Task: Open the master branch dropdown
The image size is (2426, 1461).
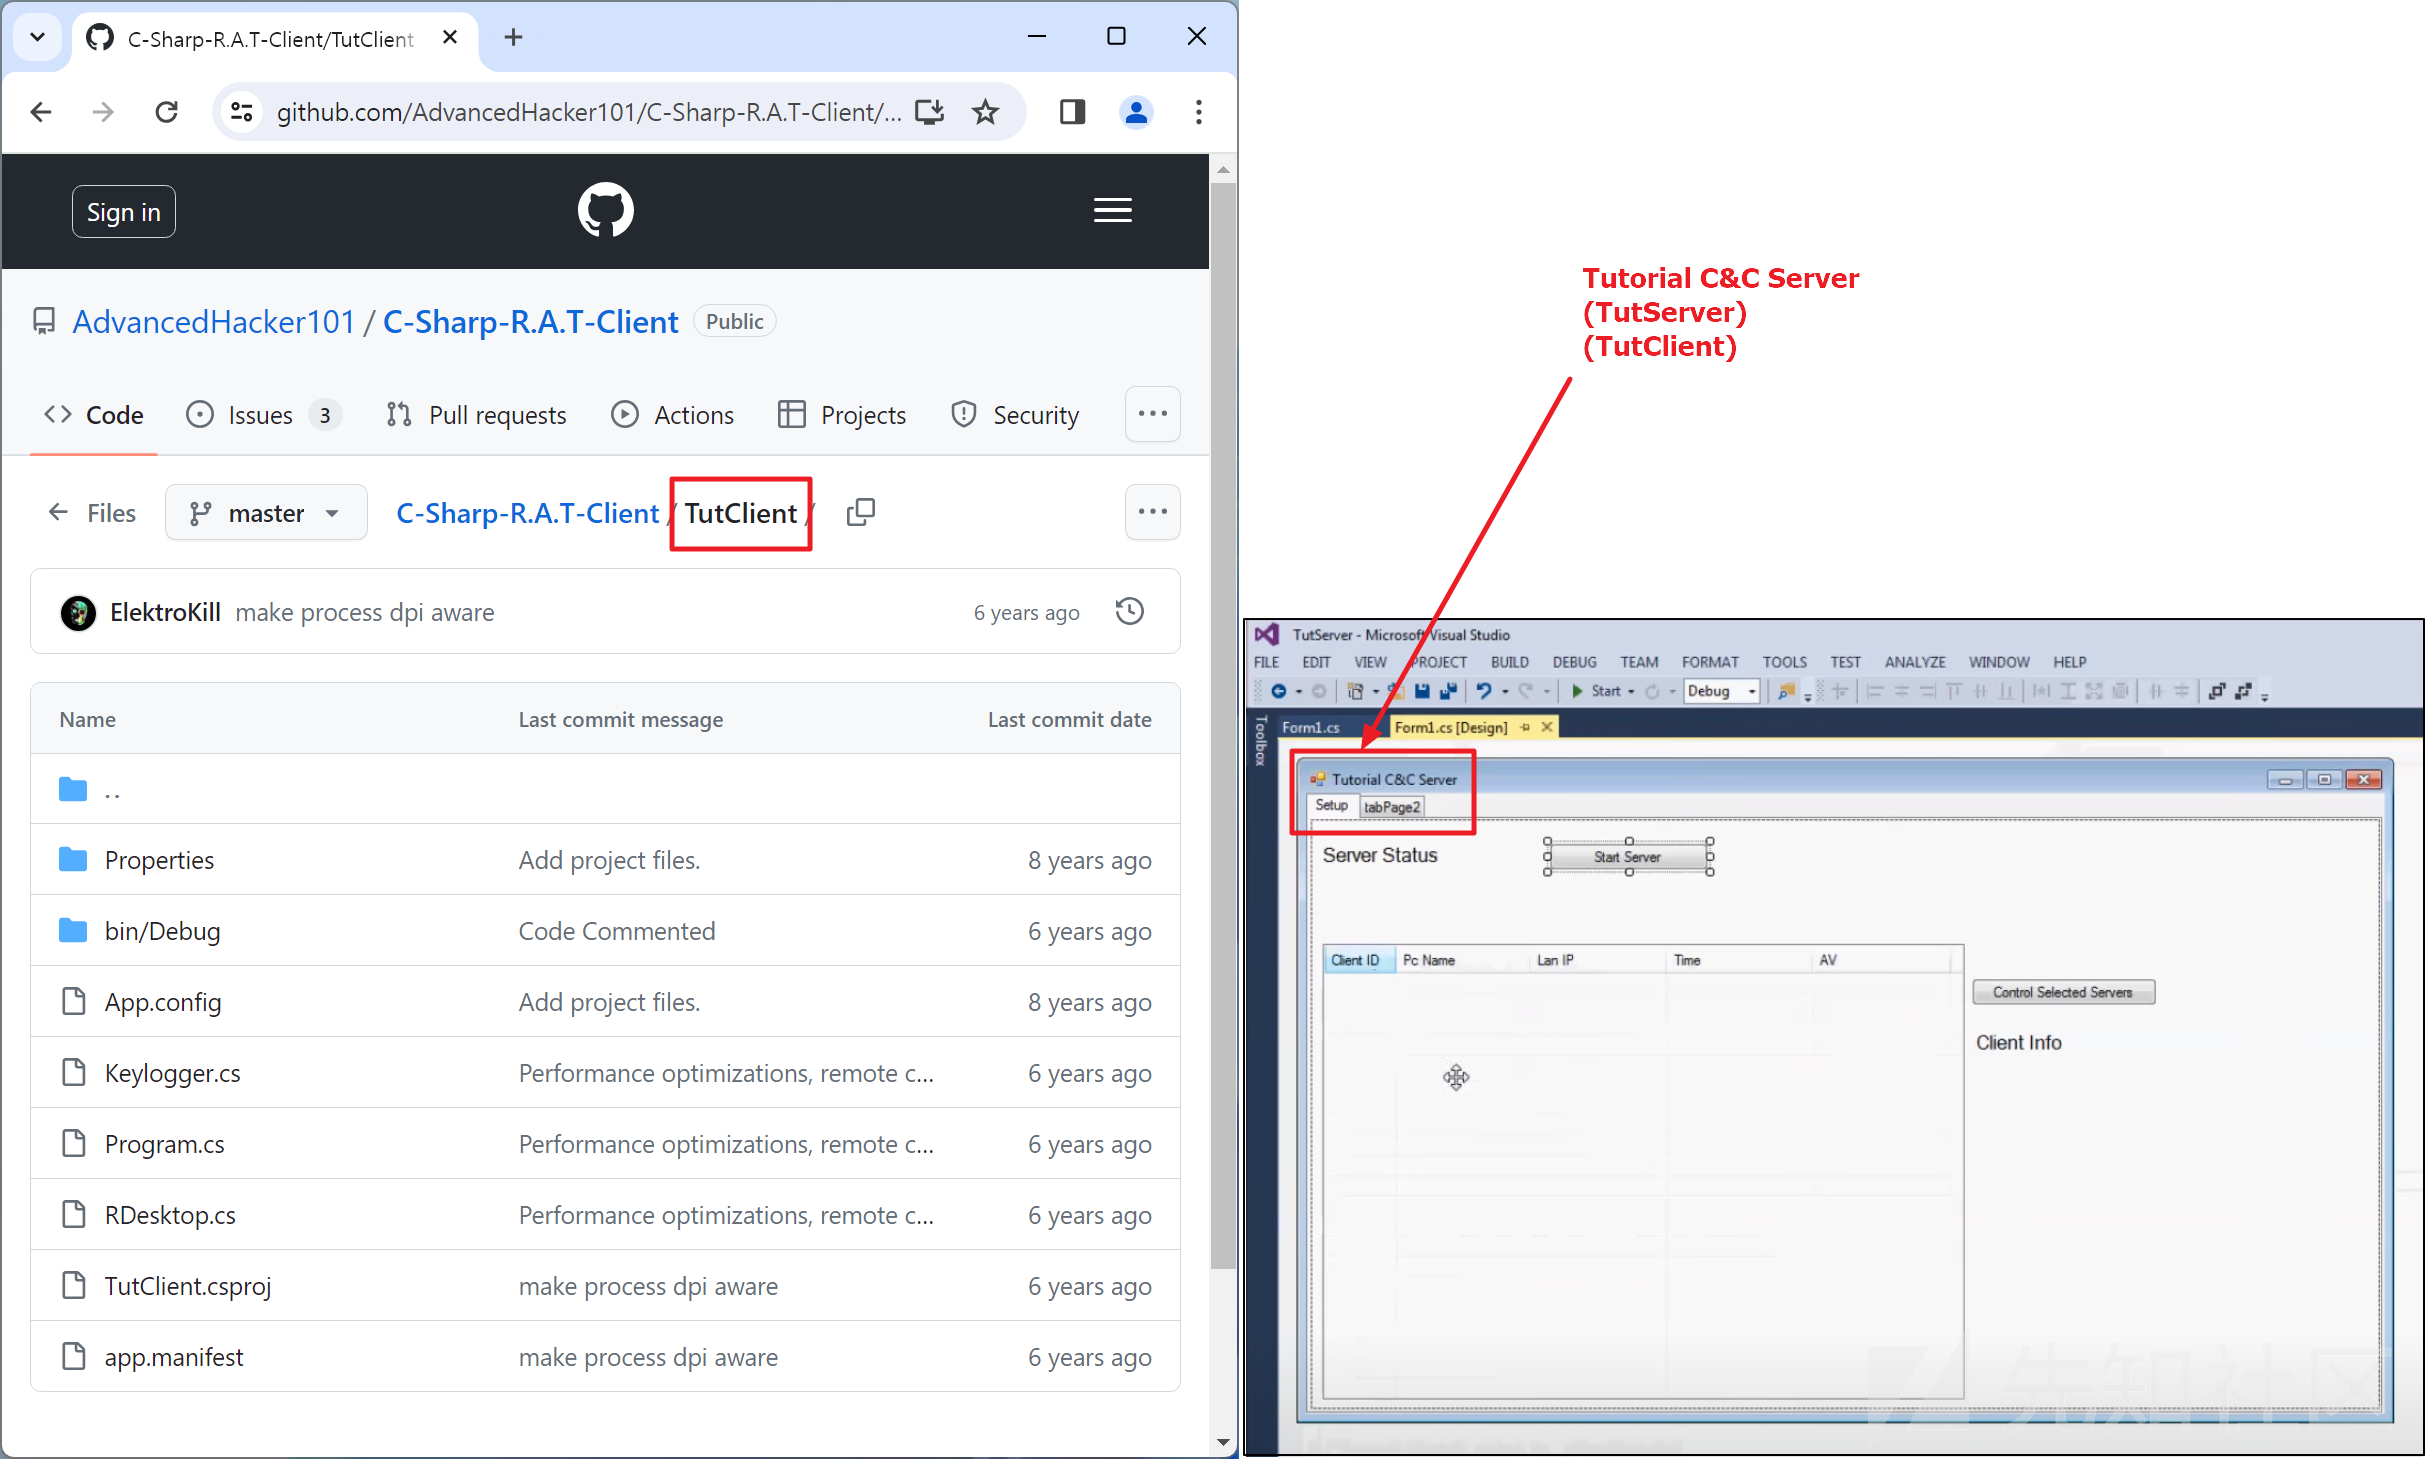Action: (x=266, y=513)
